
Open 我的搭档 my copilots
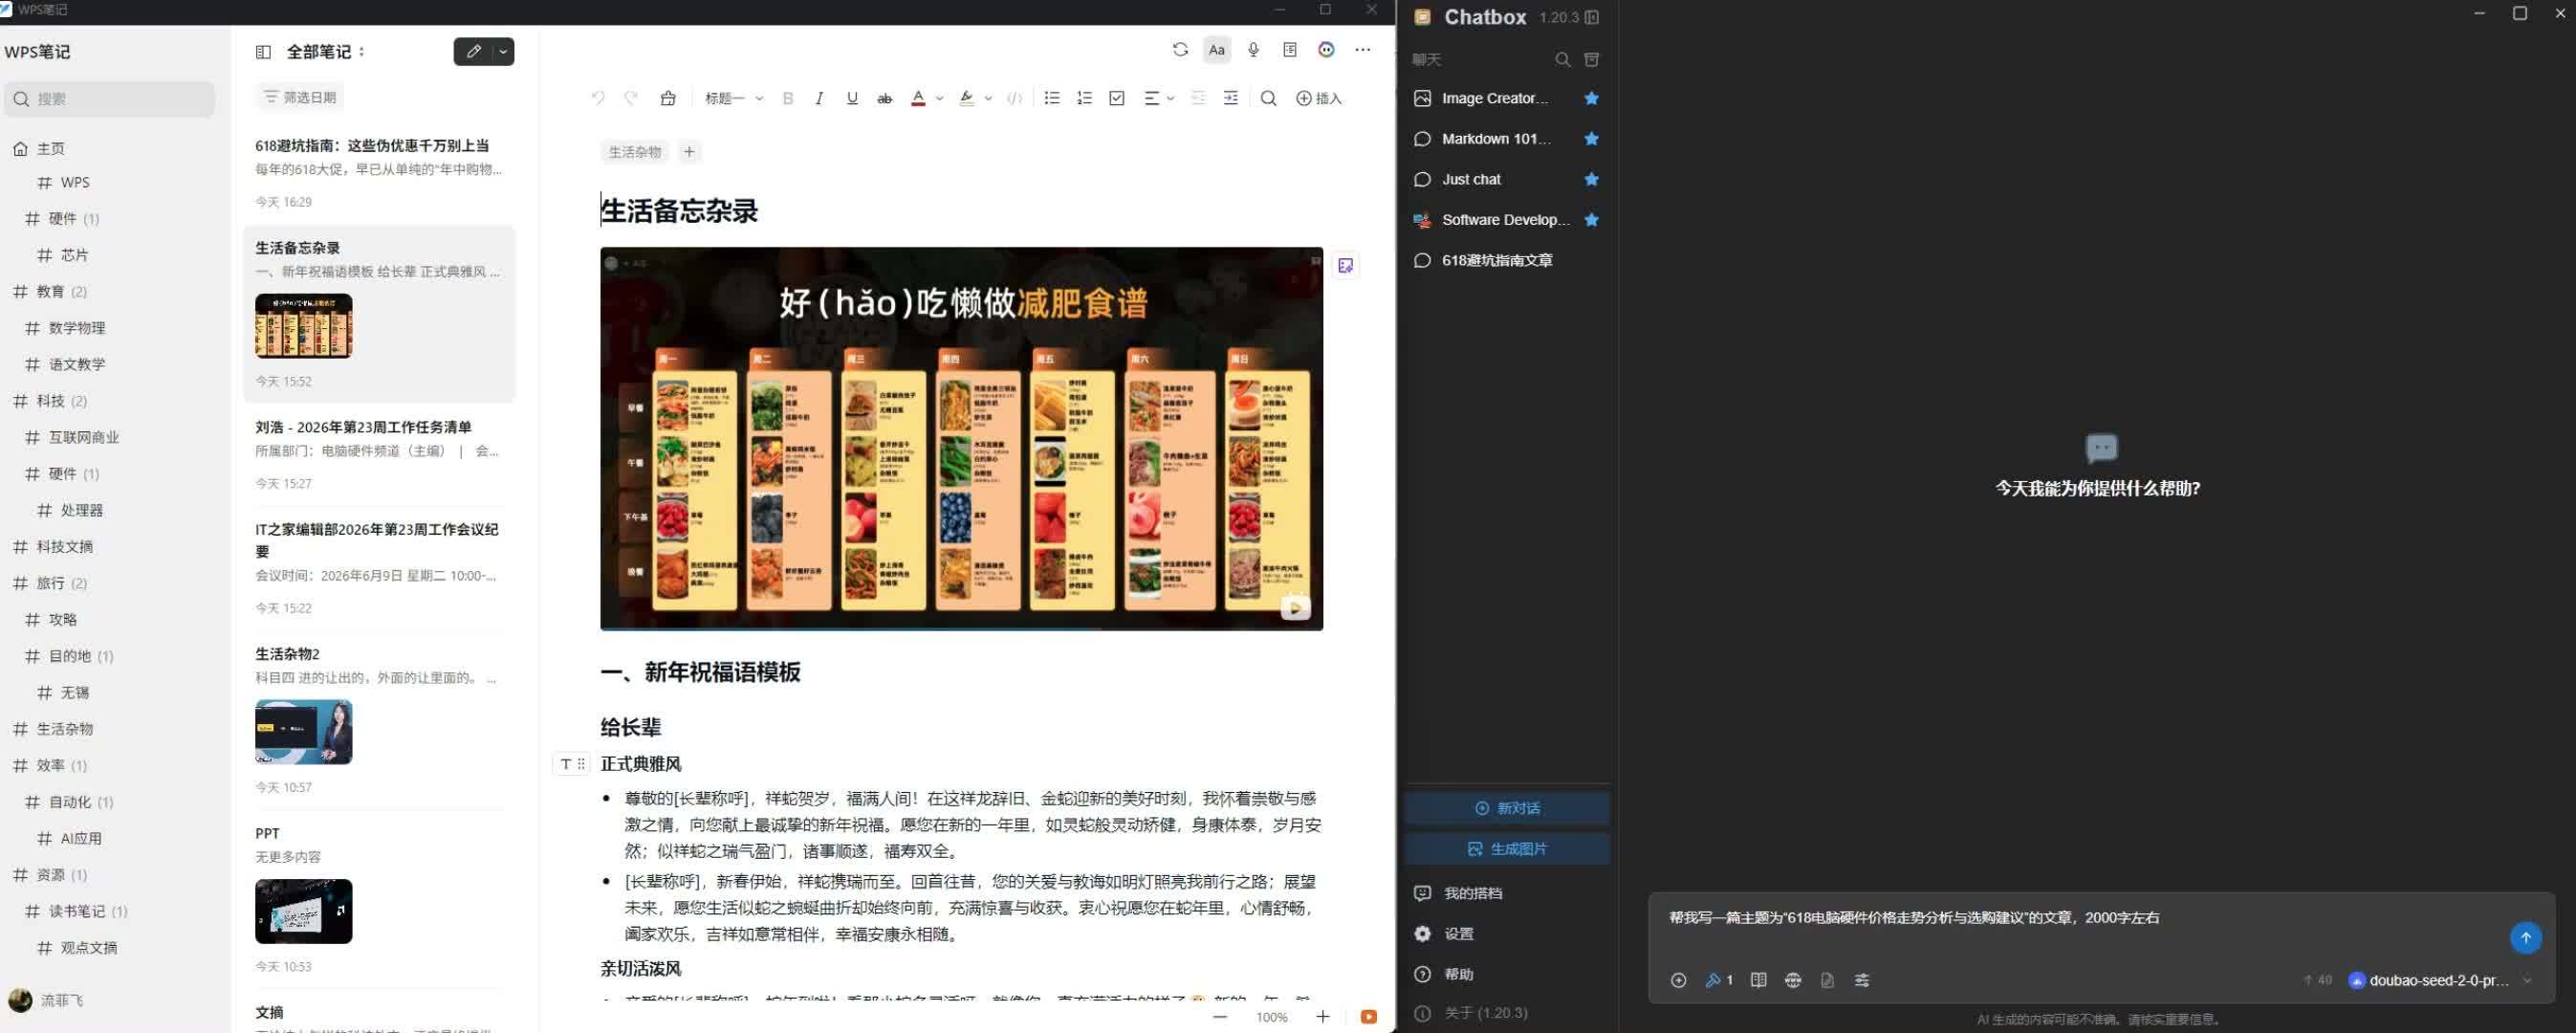pos(1506,893)
